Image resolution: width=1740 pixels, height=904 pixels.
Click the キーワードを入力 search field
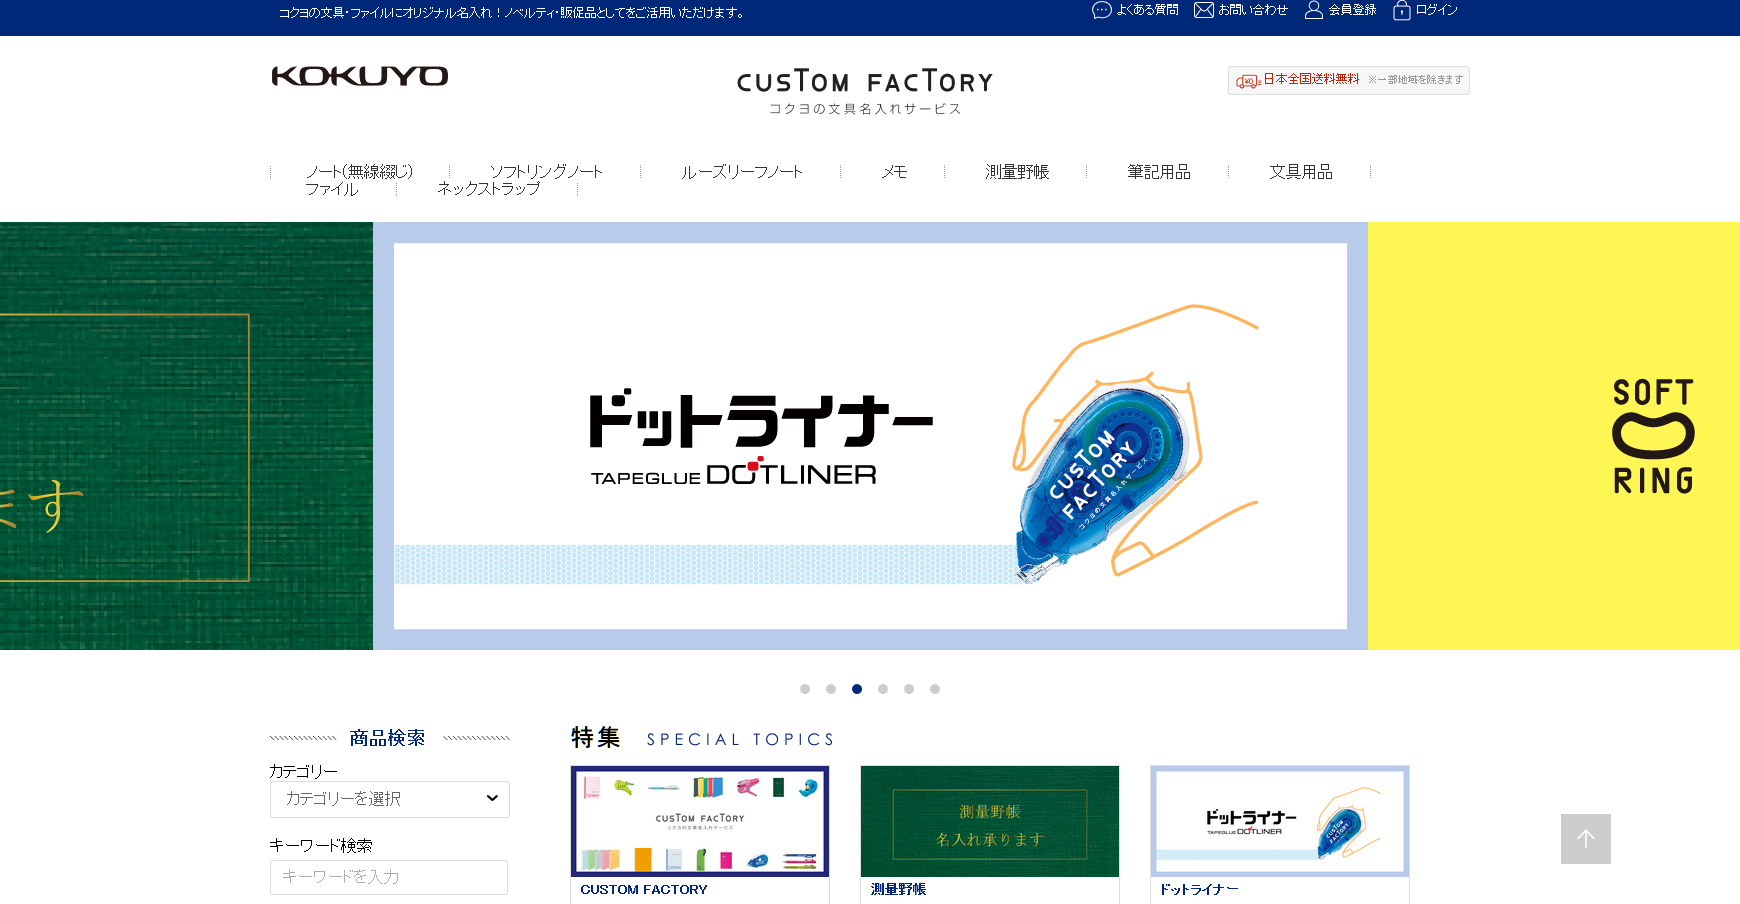click(x=389, y=877)
